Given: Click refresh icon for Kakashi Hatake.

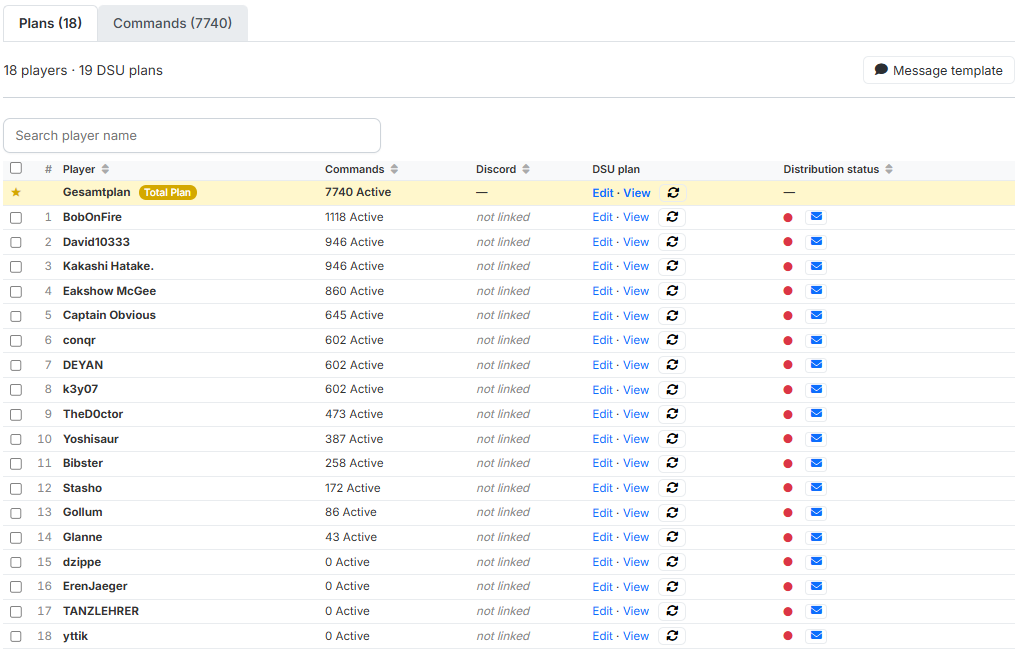Looking at the screenshot, I should 672,266.
